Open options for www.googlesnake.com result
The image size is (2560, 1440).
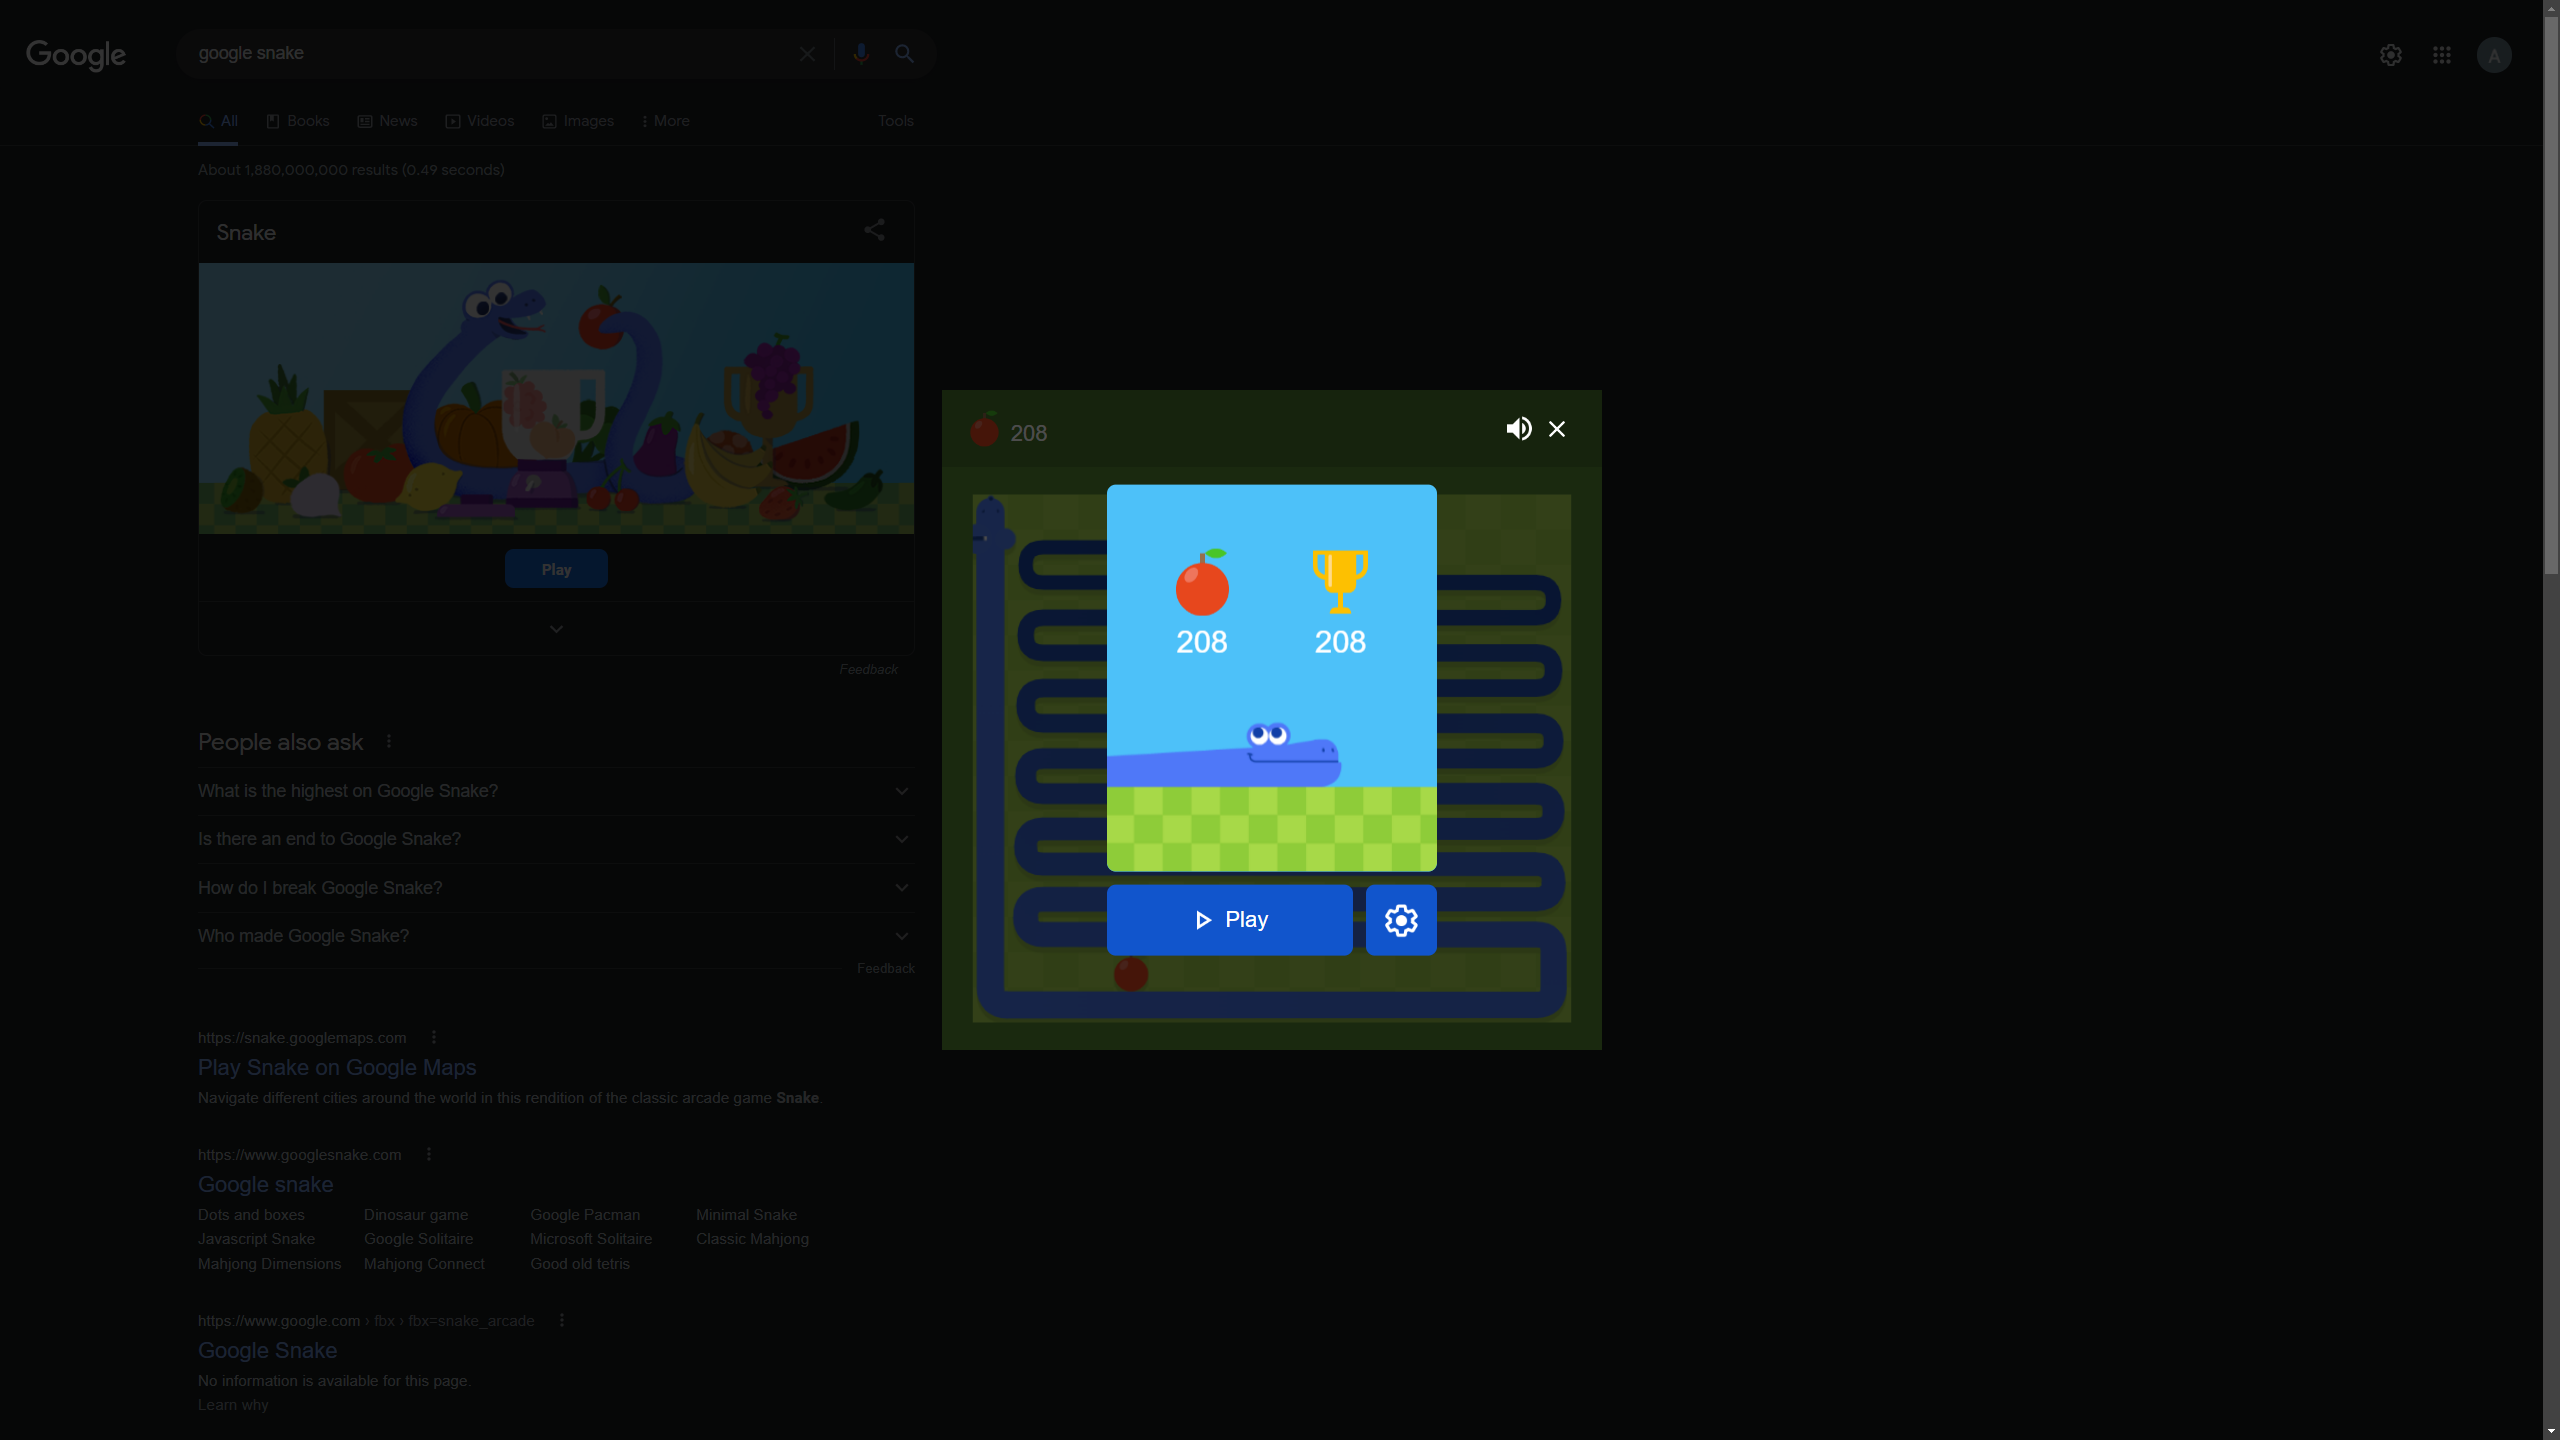(x=429, y=1155)
